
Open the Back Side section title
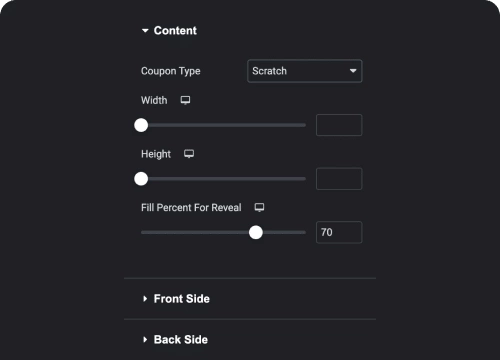point(181,340)
